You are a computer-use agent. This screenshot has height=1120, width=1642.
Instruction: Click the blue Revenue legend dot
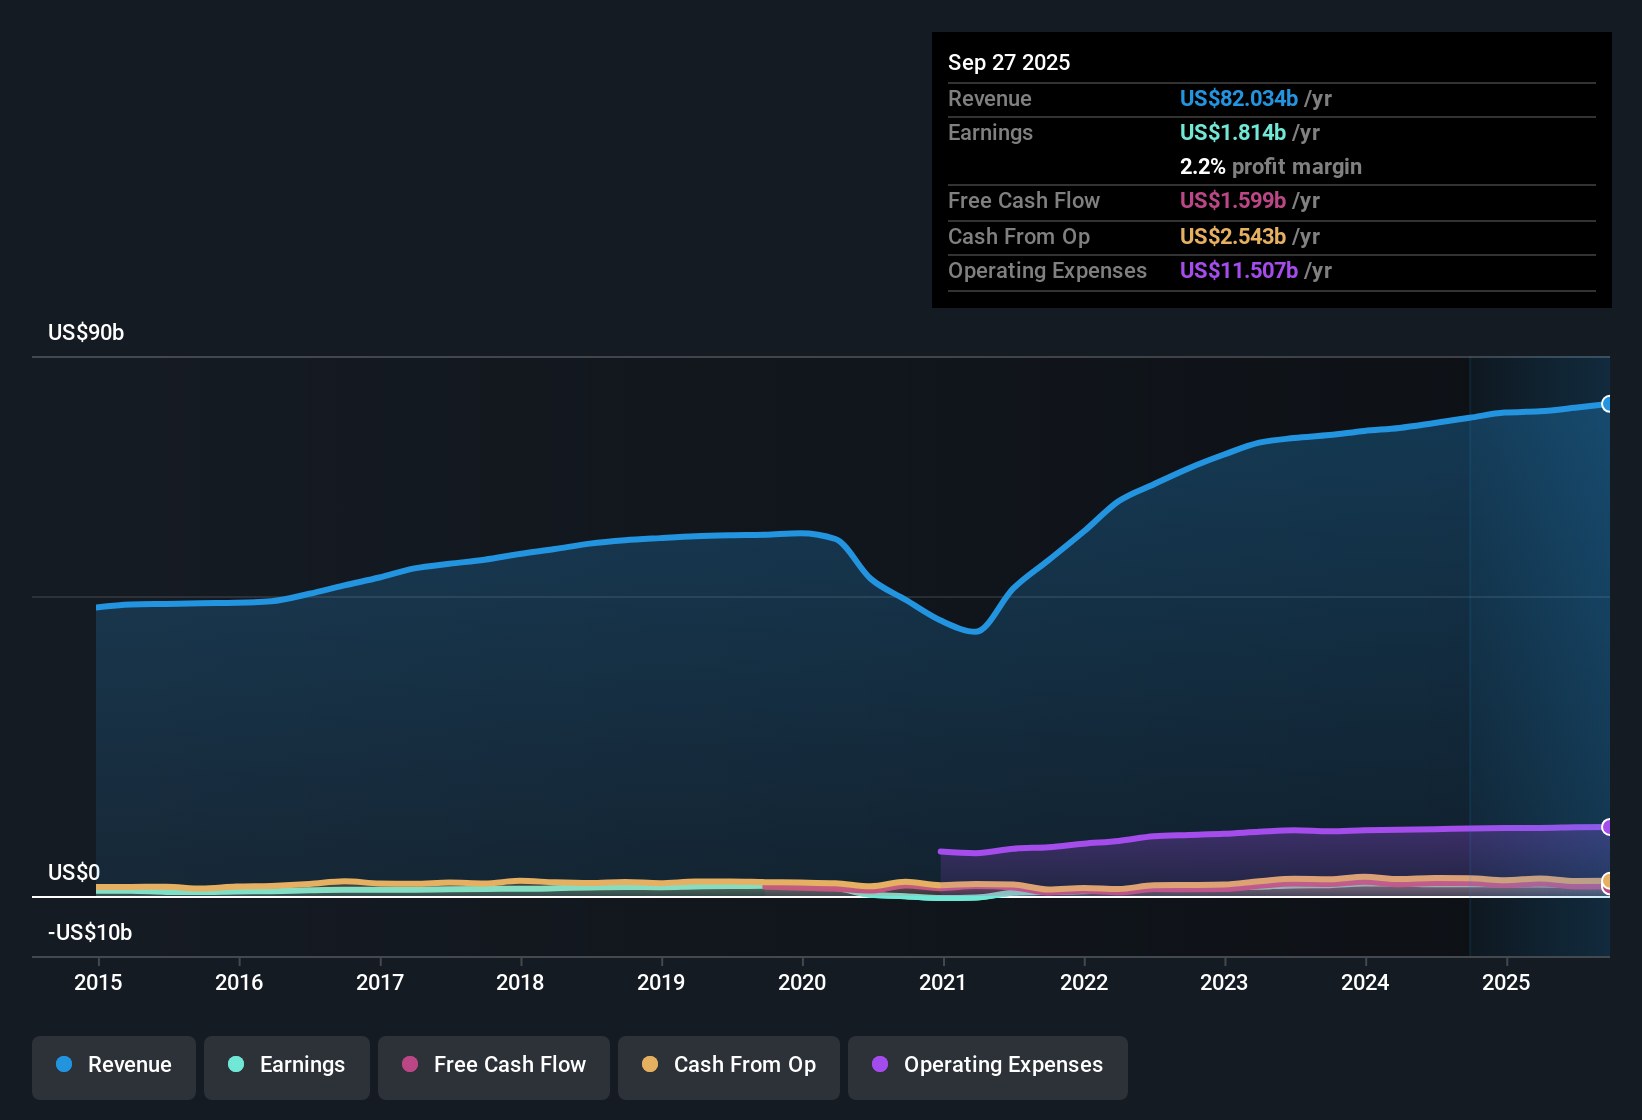63,1065
